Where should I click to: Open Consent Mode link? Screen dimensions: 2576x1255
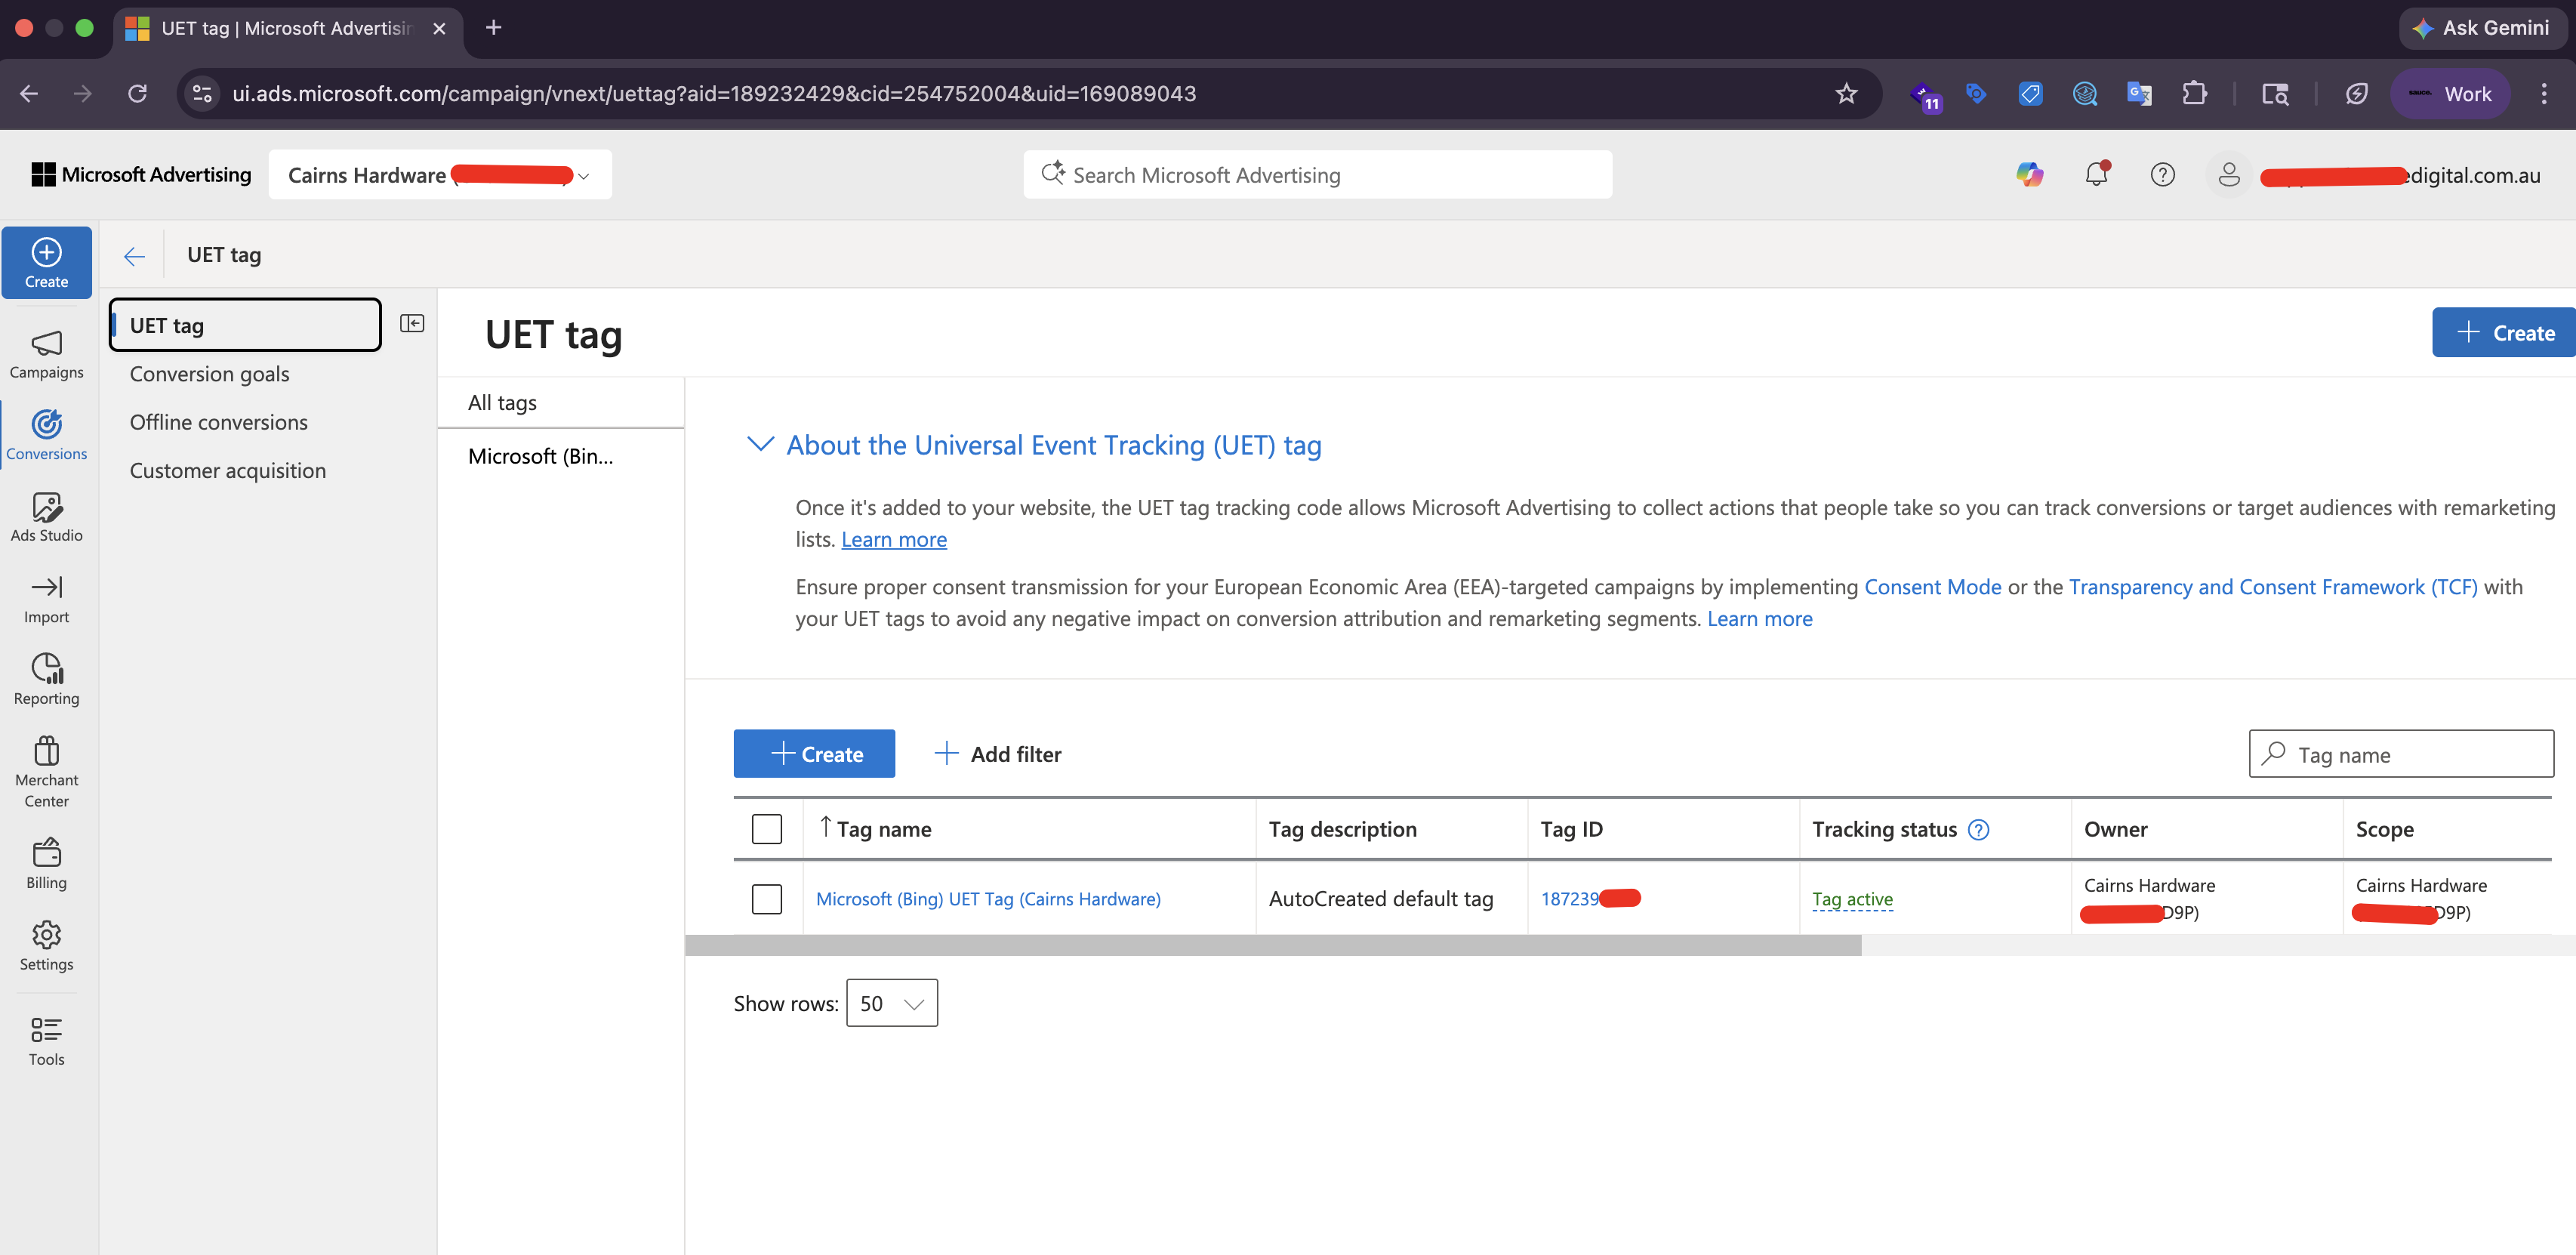1932,587
